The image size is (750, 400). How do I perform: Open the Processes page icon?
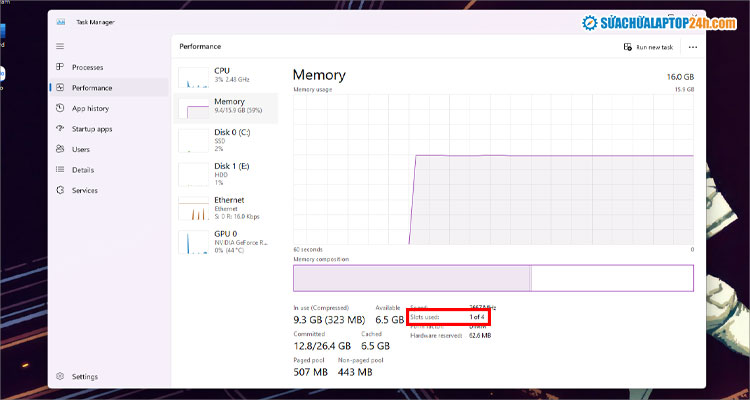pos(61,67)
